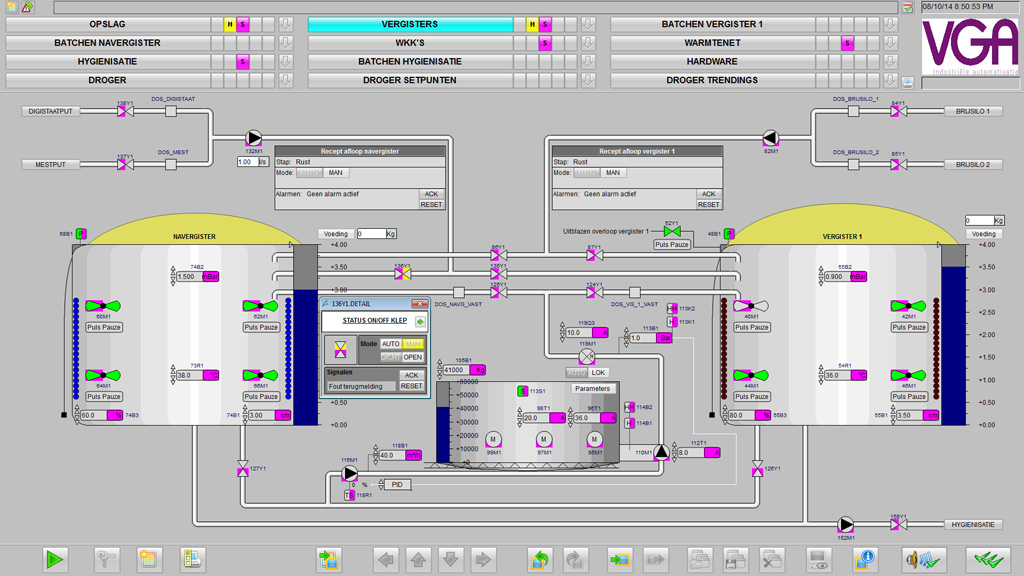Click the down arrow beside the HARDWARE row

(x=890, y=62)
